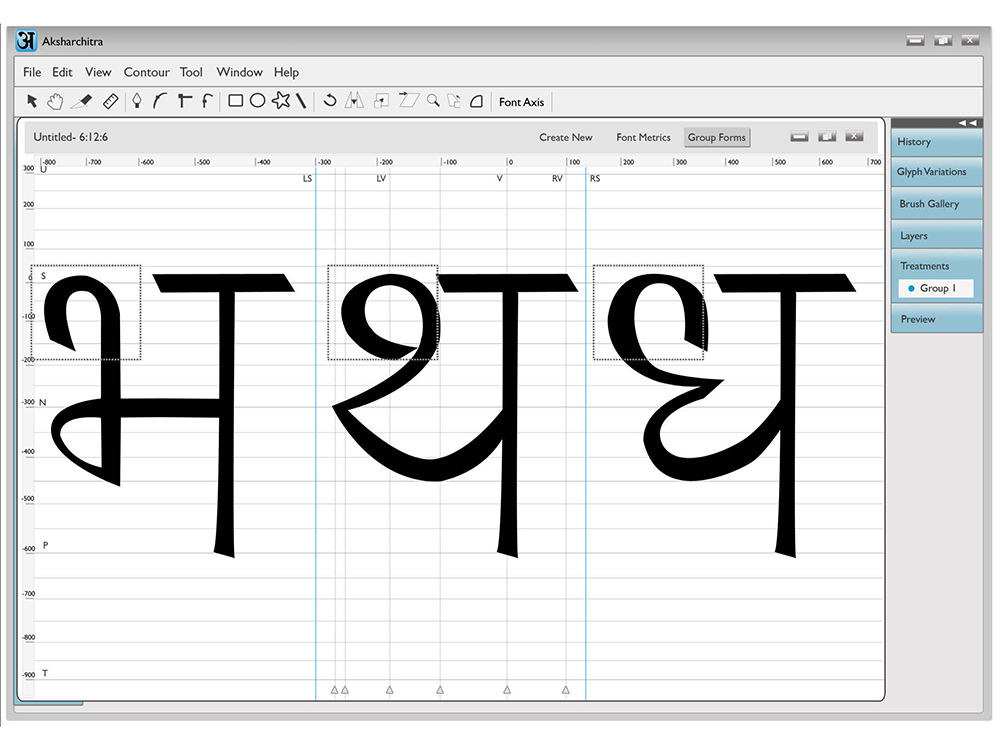Click the Create New button
The height and width of the screenshot is (750, 1000).
(566, 137)
